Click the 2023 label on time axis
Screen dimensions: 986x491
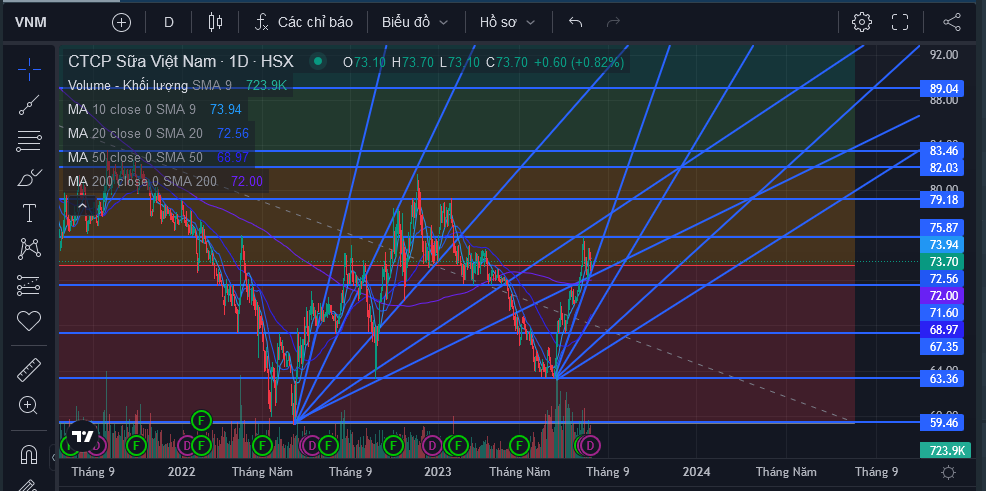438,472
